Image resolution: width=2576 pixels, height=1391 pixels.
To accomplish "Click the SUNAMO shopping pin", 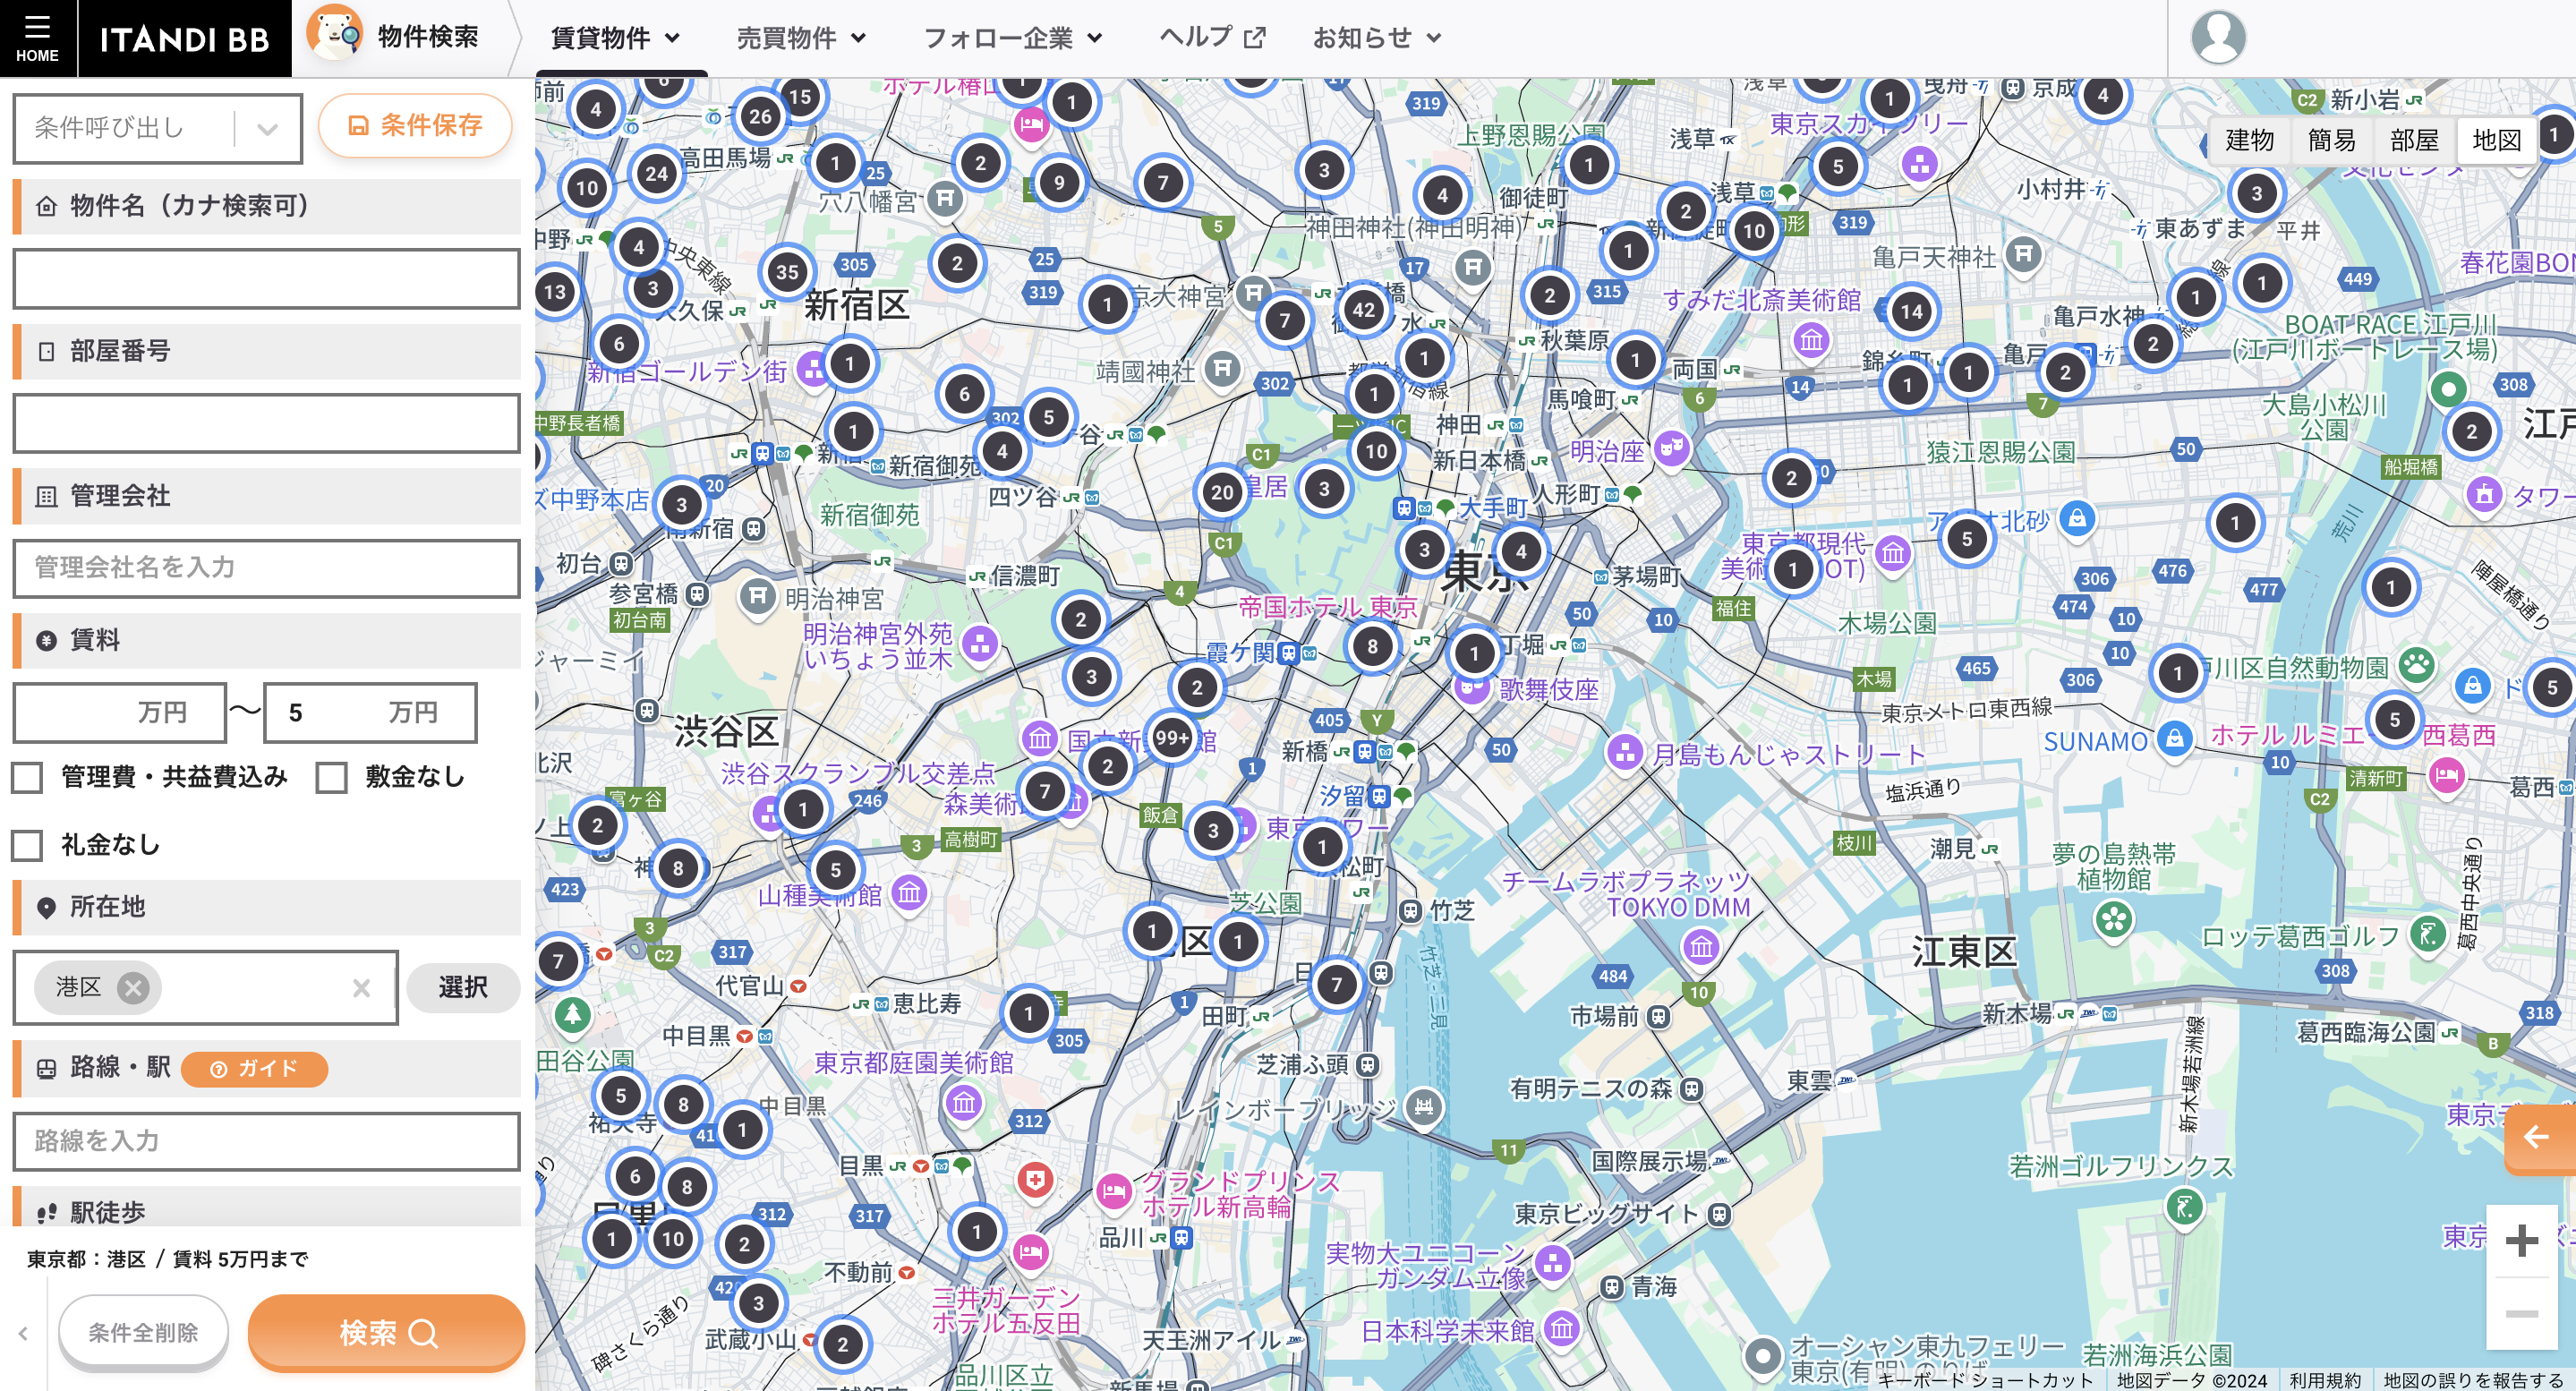I will click(2174, 740).
